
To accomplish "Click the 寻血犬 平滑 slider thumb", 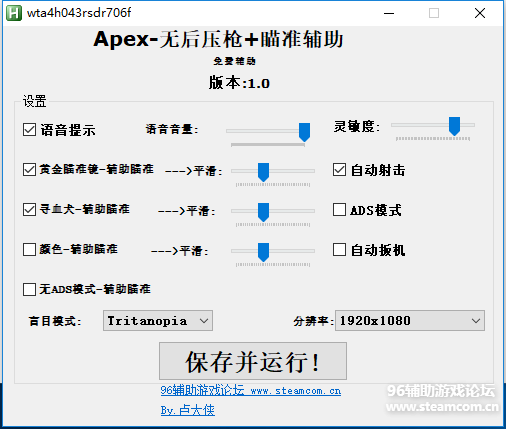I will click(263, 212).
